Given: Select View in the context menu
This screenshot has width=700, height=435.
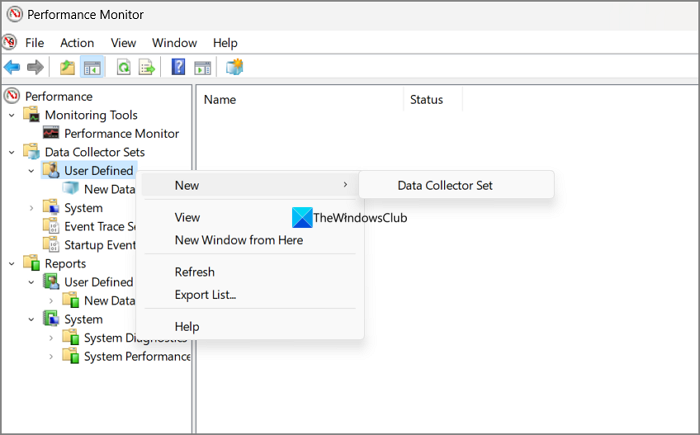Looking at the screenshot, I should click(x=251, y=217).
